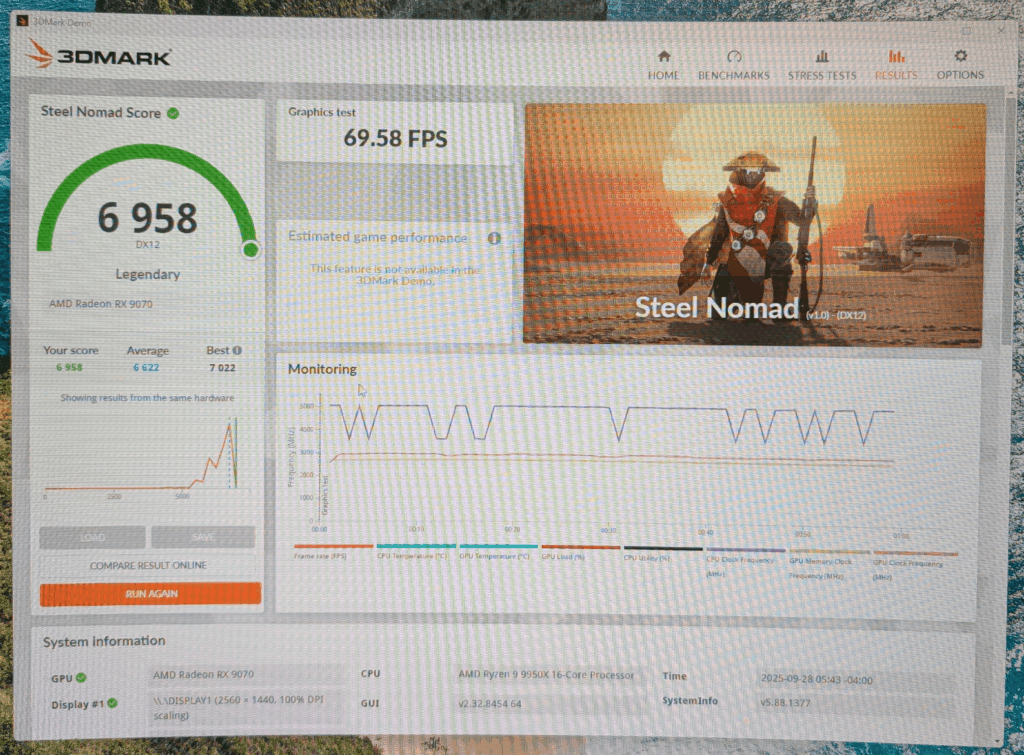This screenshot has width=1024, height=755.
Task: Click the System information heading
Action: coord(104,641)
